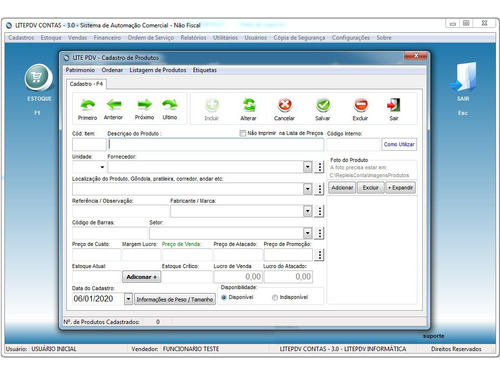
Task: Open Ordem de Serviço menu
Action: [151, 38]
